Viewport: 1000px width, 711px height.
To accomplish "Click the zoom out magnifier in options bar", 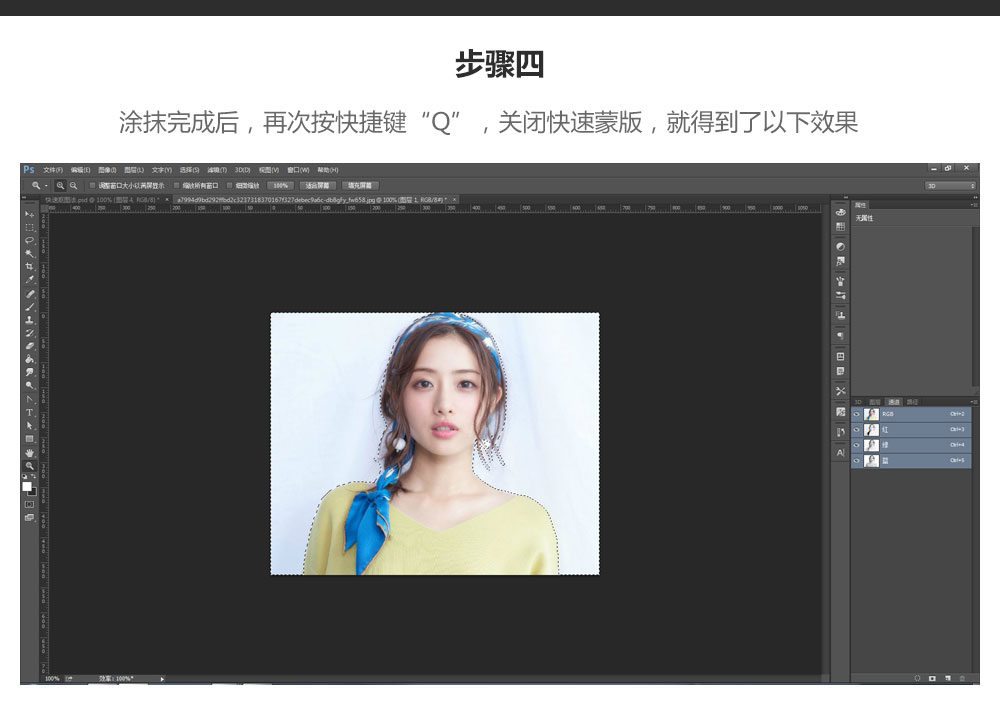I will 74,186.
